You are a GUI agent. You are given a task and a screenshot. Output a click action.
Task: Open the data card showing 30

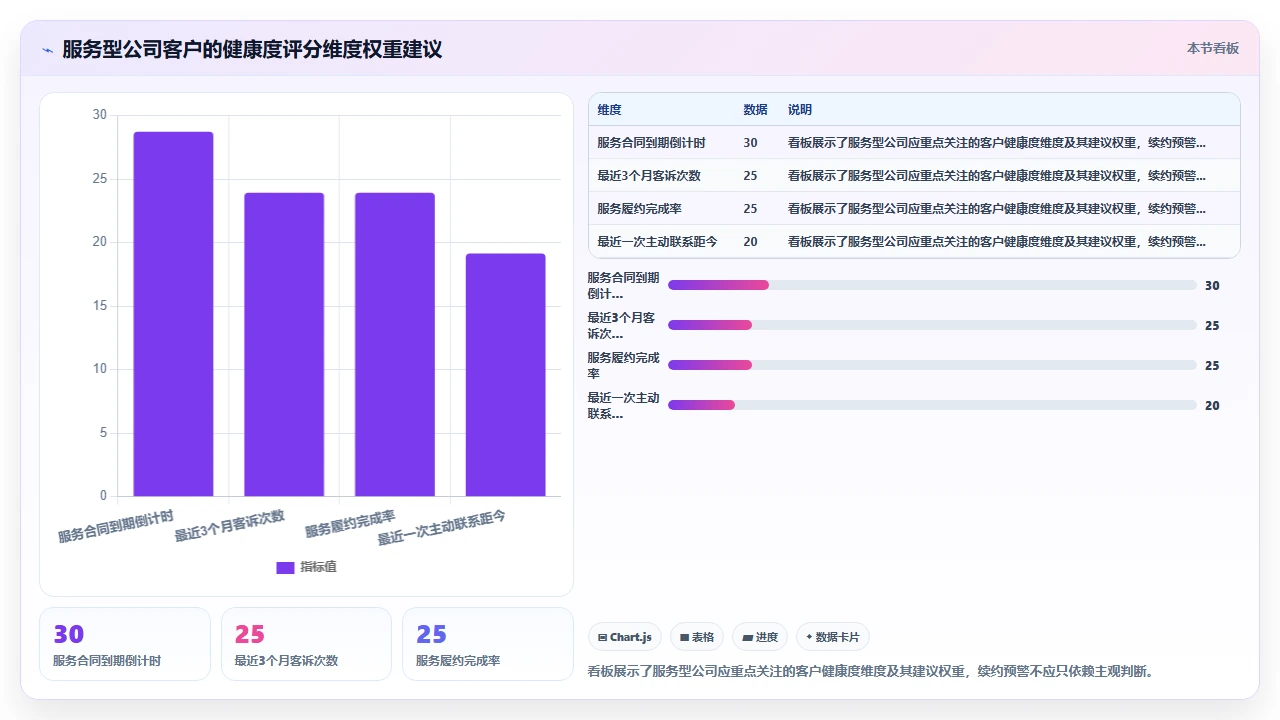125,644
